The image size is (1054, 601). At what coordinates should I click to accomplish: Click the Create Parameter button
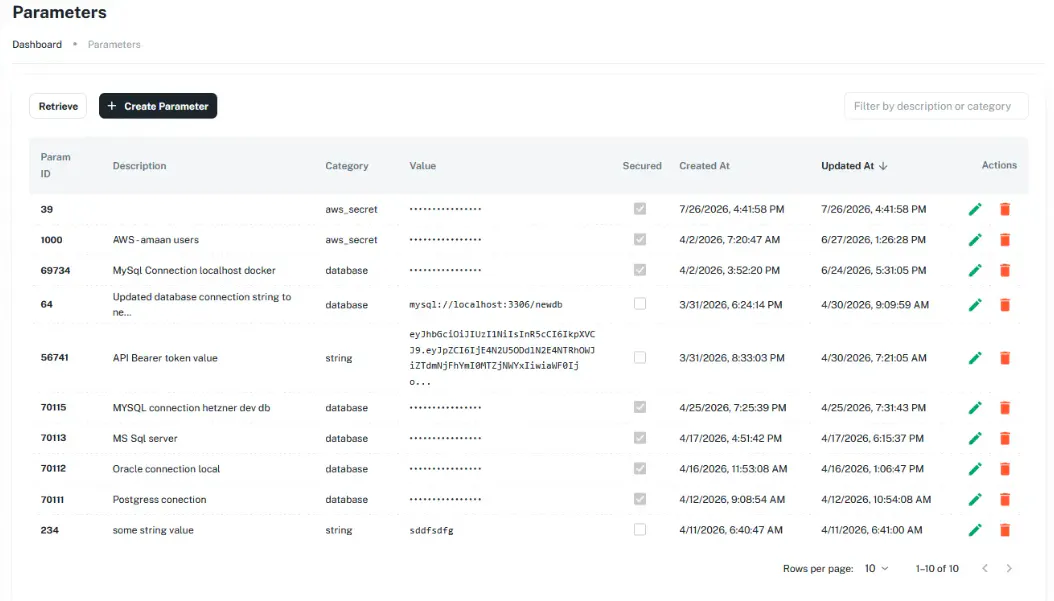(158, 106)
